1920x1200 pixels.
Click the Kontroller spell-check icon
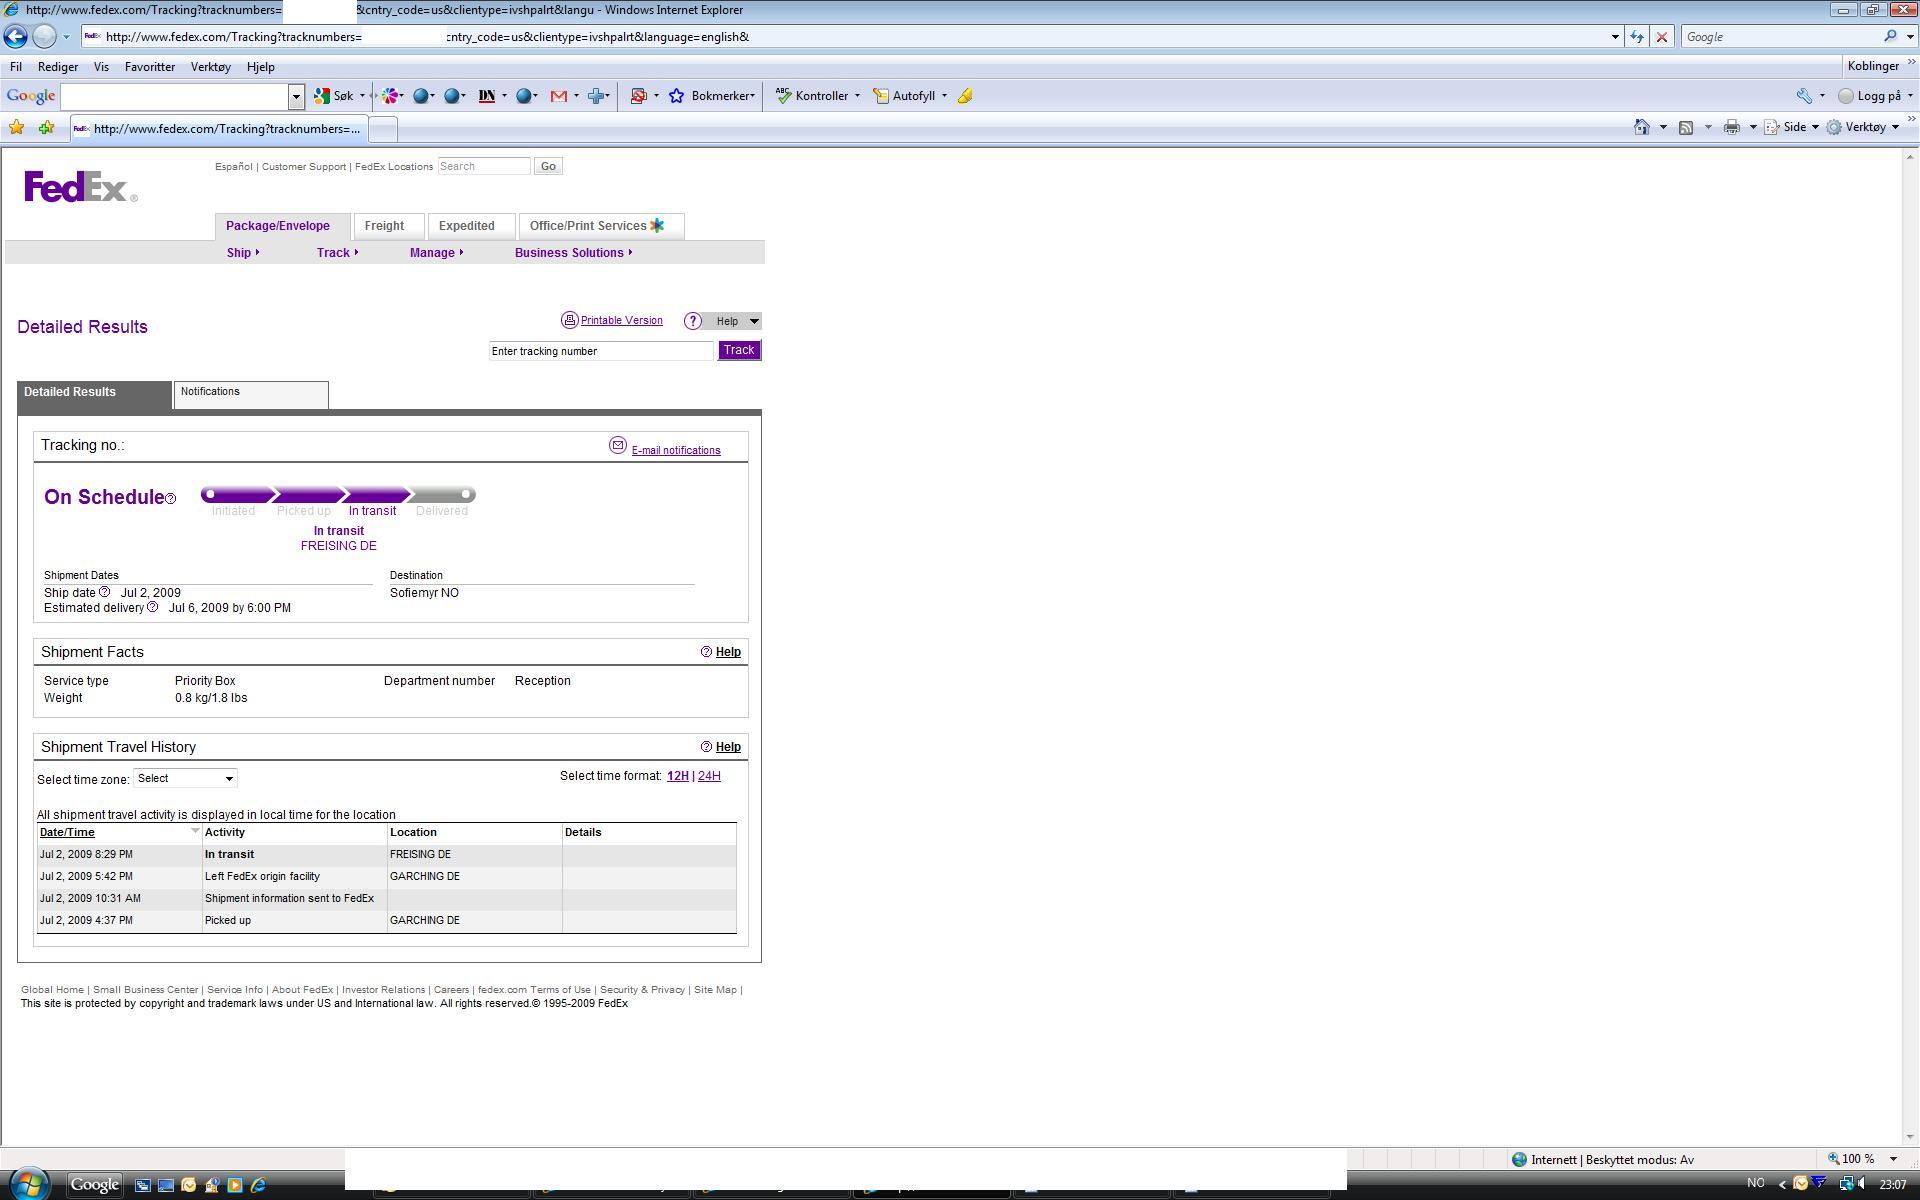point(784,96)
